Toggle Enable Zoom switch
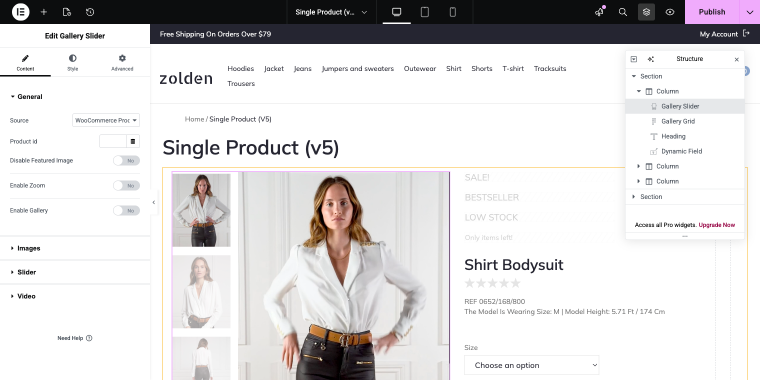760x380 pixels. tap(127, 186)
